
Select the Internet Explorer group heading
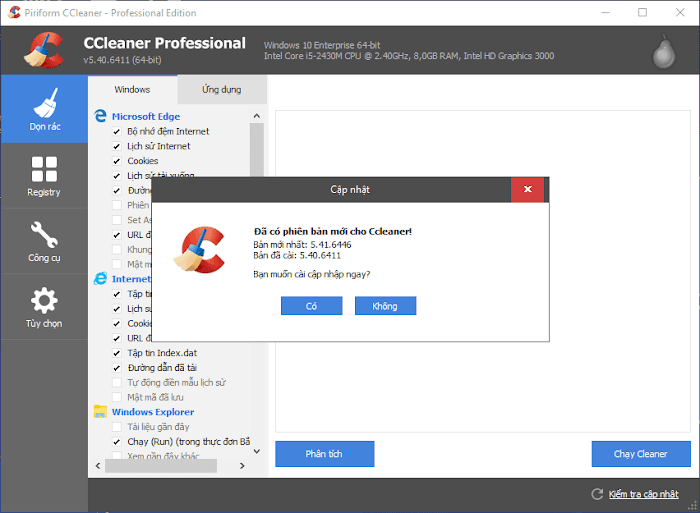click(x=131, y=279)
